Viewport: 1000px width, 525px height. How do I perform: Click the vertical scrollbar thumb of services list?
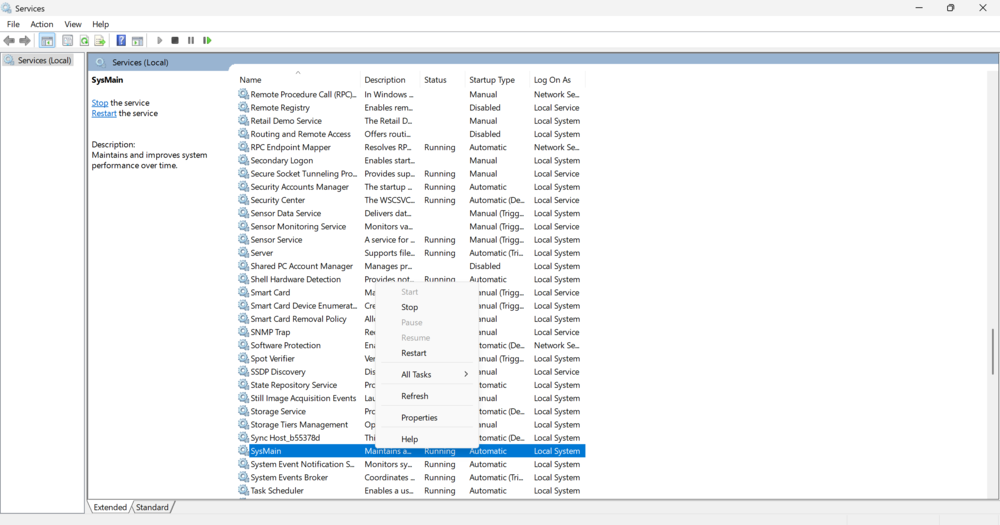[x=992, y=351]
